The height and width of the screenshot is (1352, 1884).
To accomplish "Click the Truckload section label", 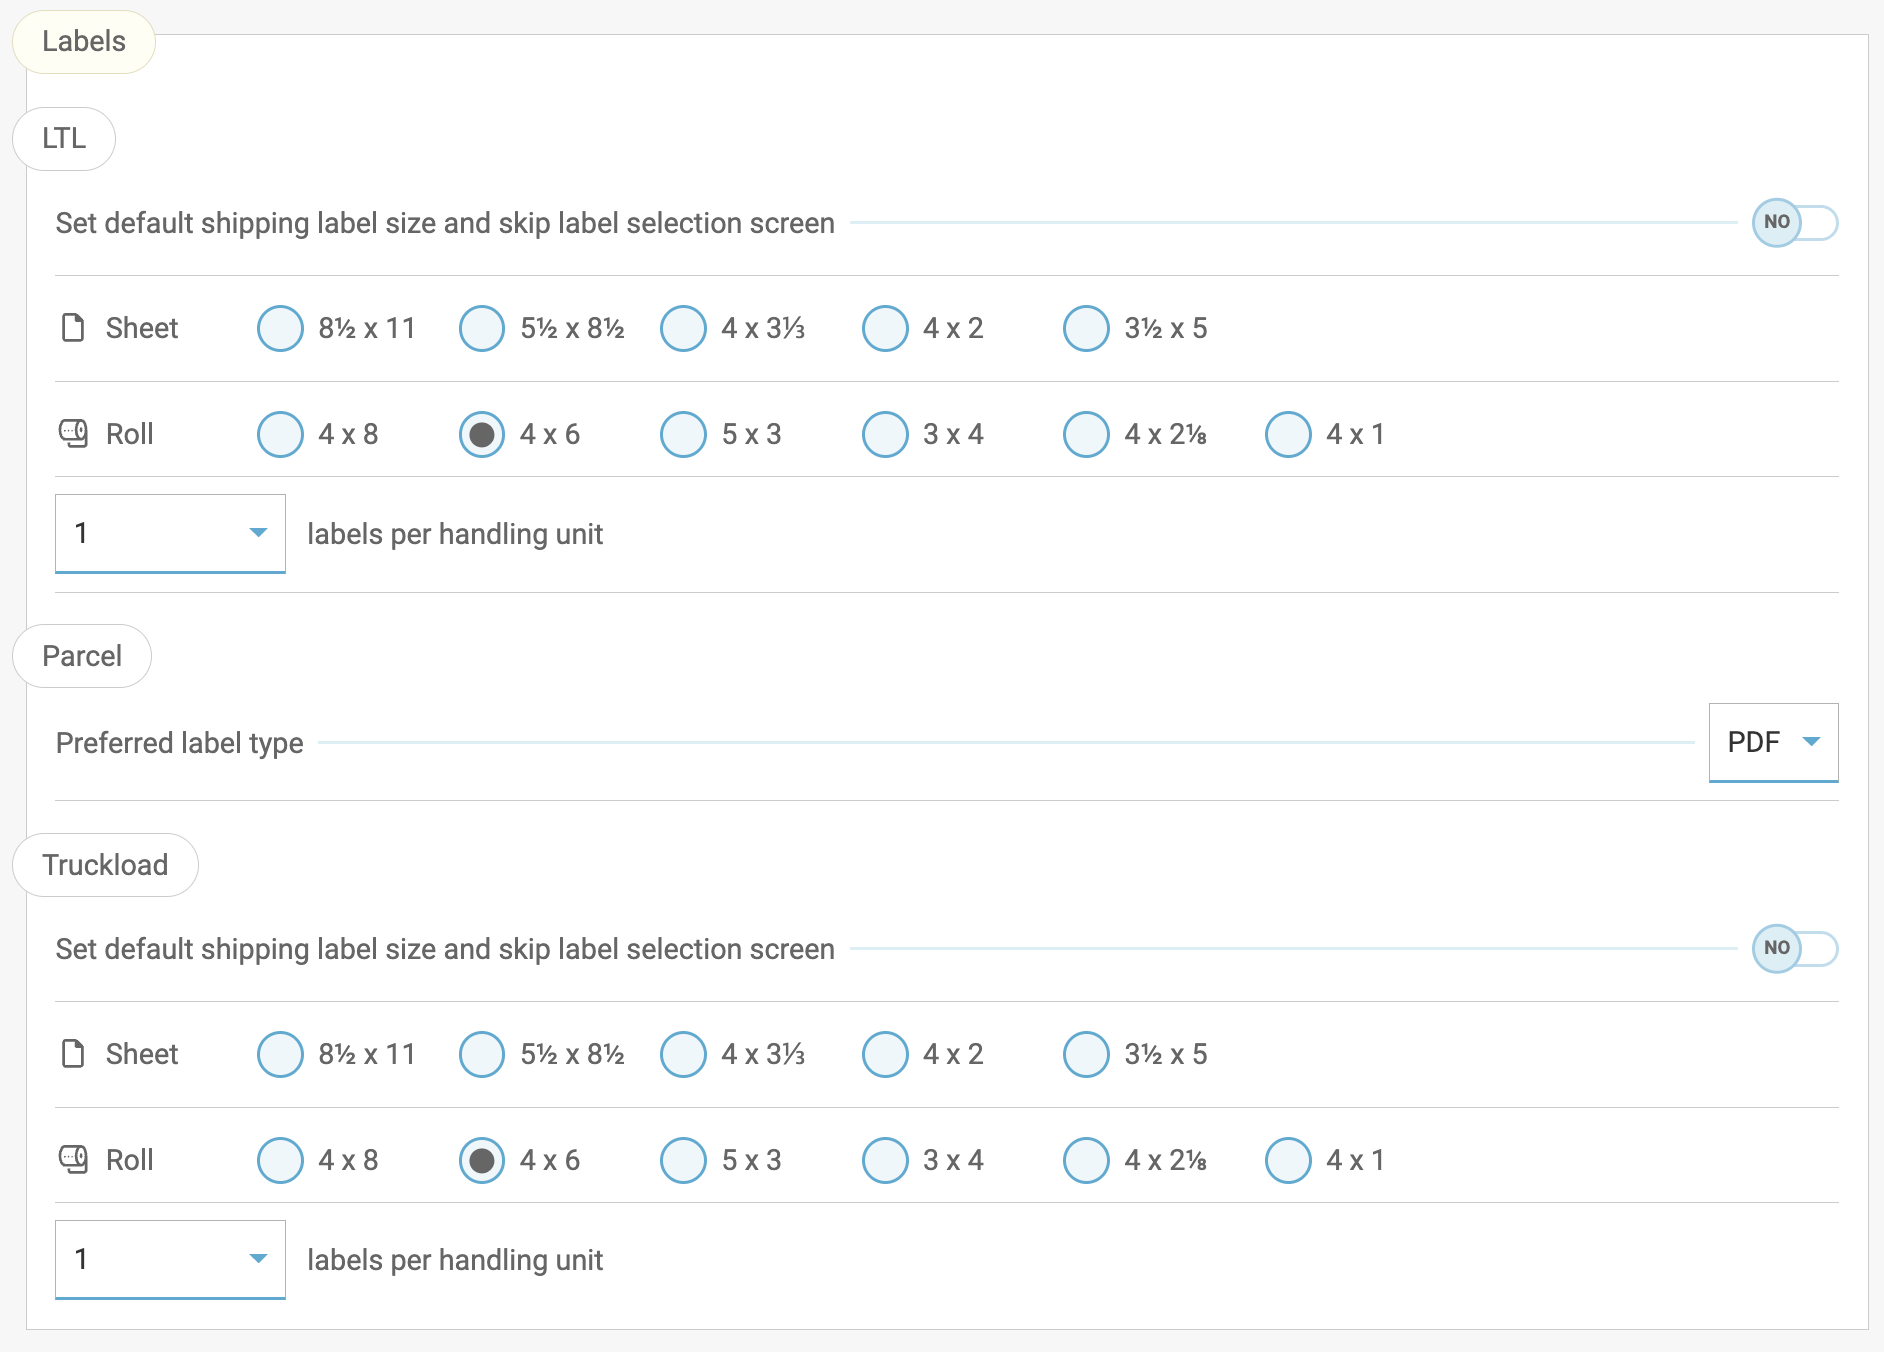I will coord(105,865).
